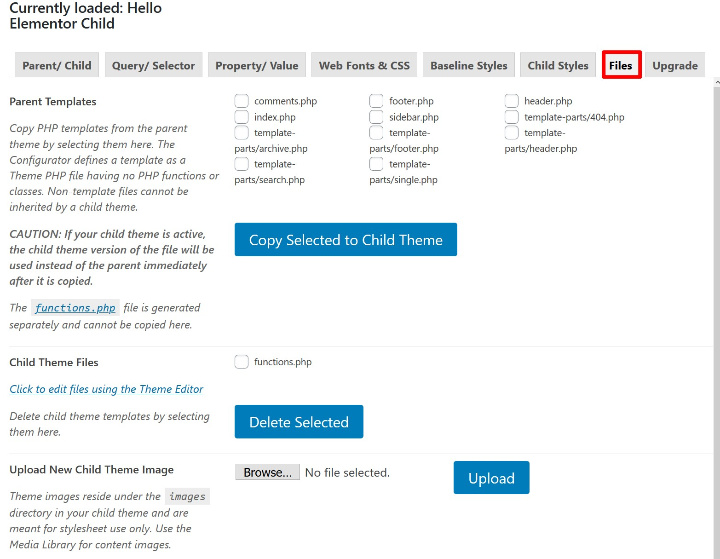720x559 pixels.
Task: Enable the index.php checkbox
Action: coord(242,117)
